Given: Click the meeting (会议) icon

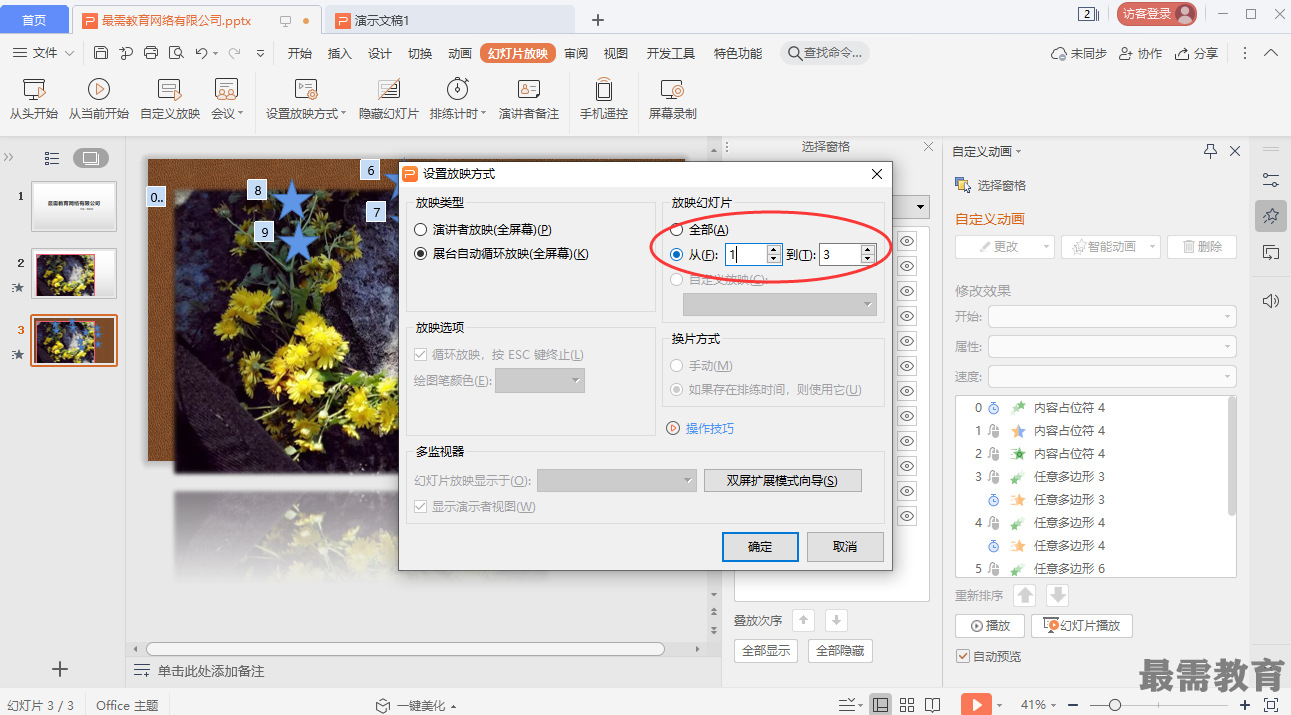Looking at the screenshot, I should tap(227, 89).
